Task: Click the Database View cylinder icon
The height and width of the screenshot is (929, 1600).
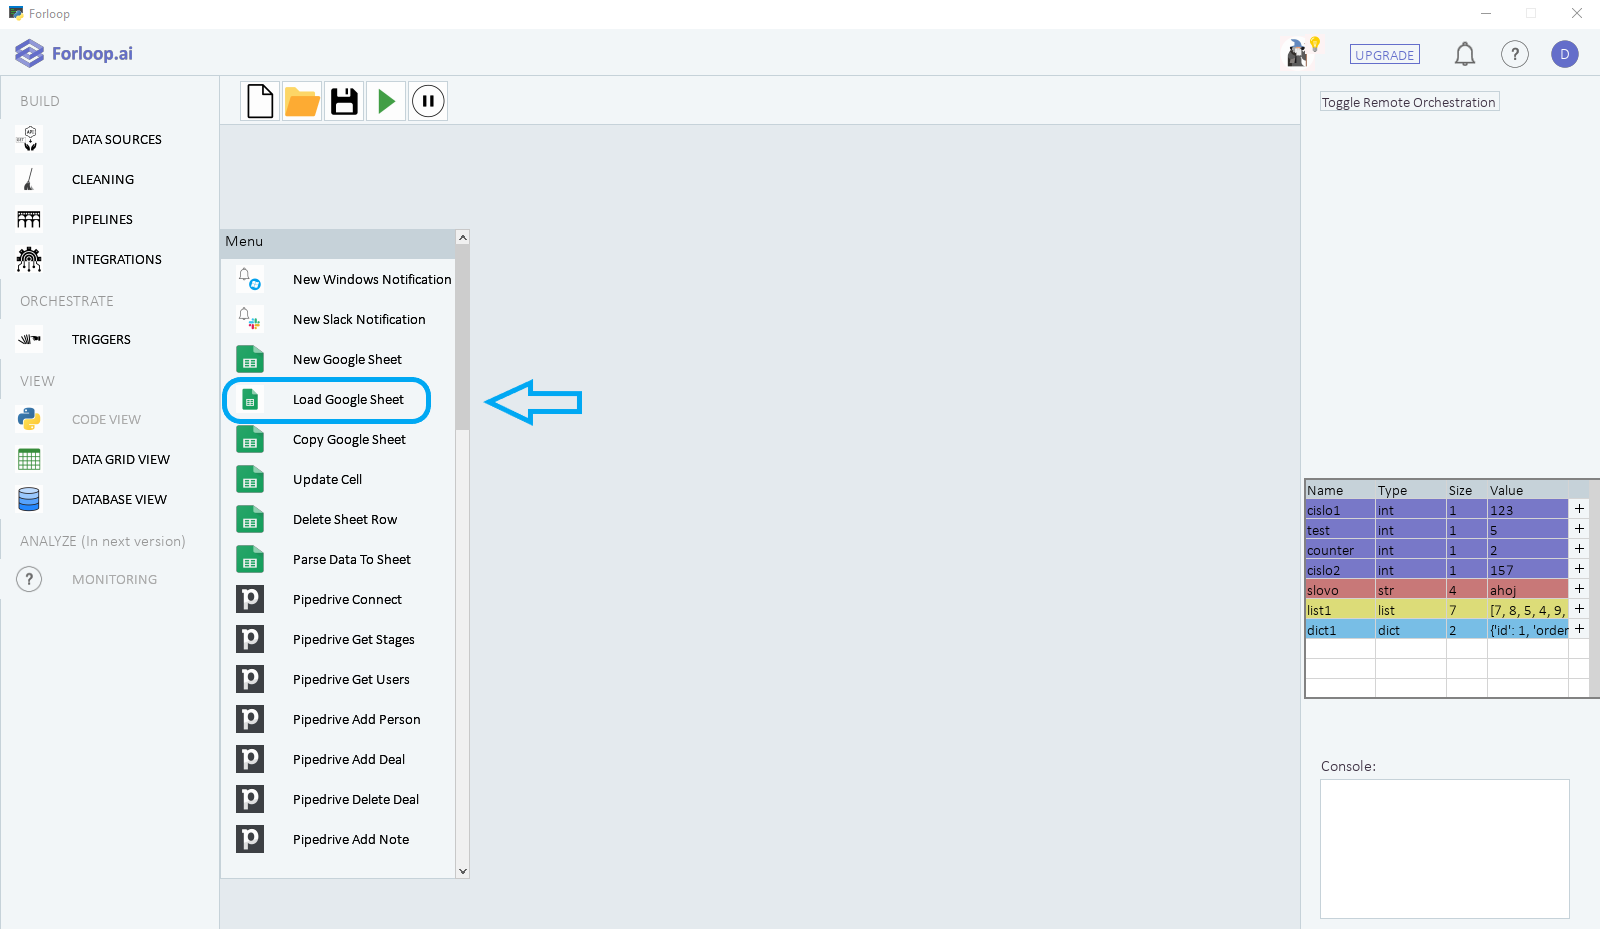Action: [x=30, y=499]
